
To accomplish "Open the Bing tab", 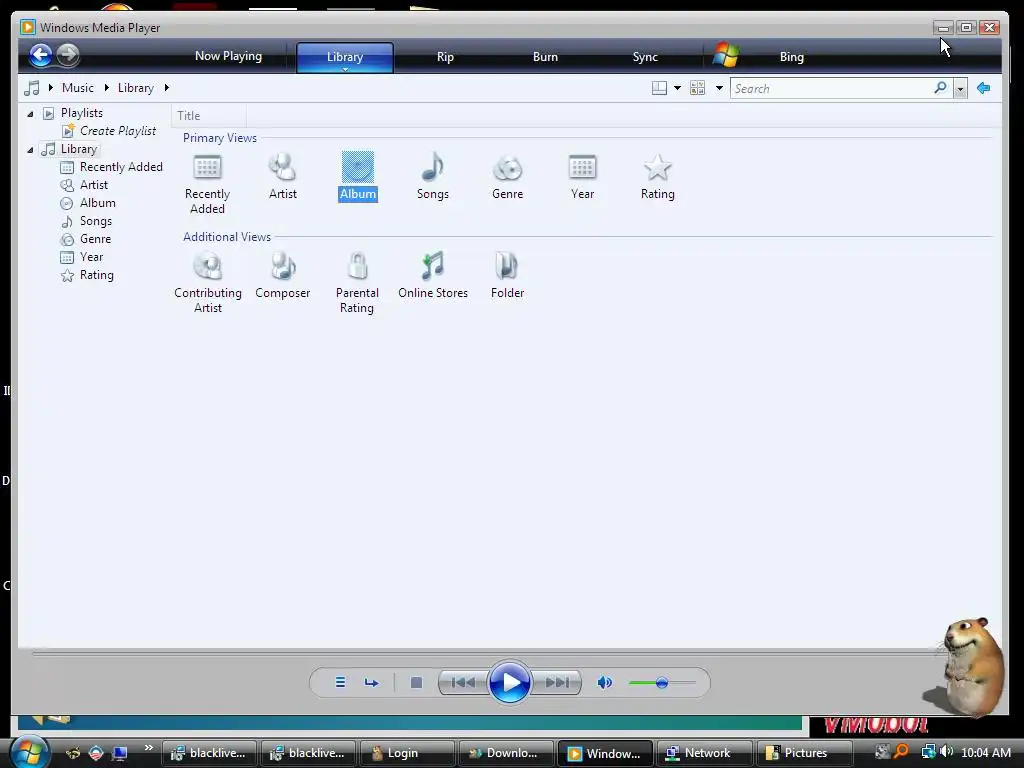I will click(792, 57).
